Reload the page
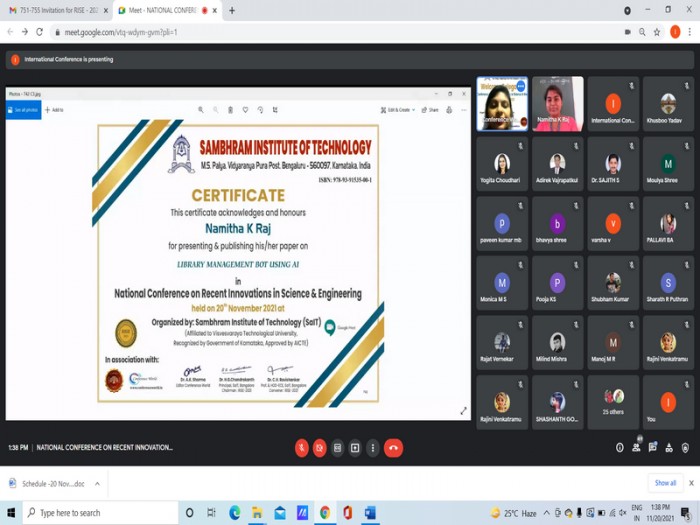 (x=39, y=32)
